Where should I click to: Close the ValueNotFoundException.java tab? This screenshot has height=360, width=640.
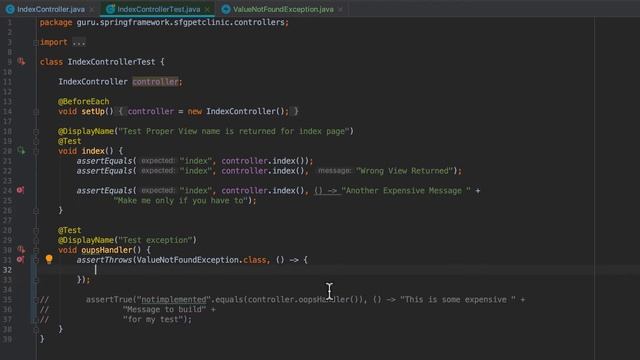click(x=340, y=9)
